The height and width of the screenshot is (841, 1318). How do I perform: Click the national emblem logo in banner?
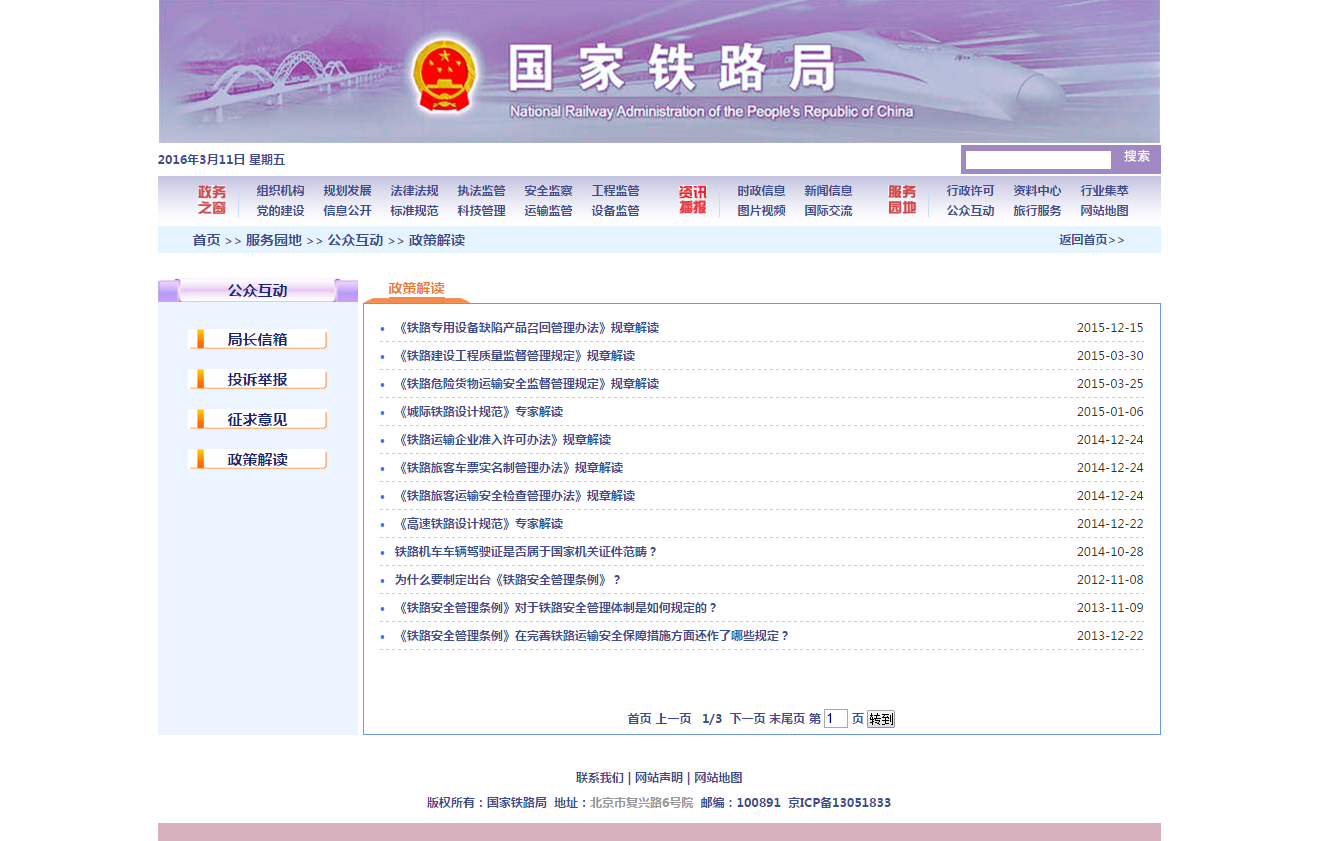coord(444,75)
